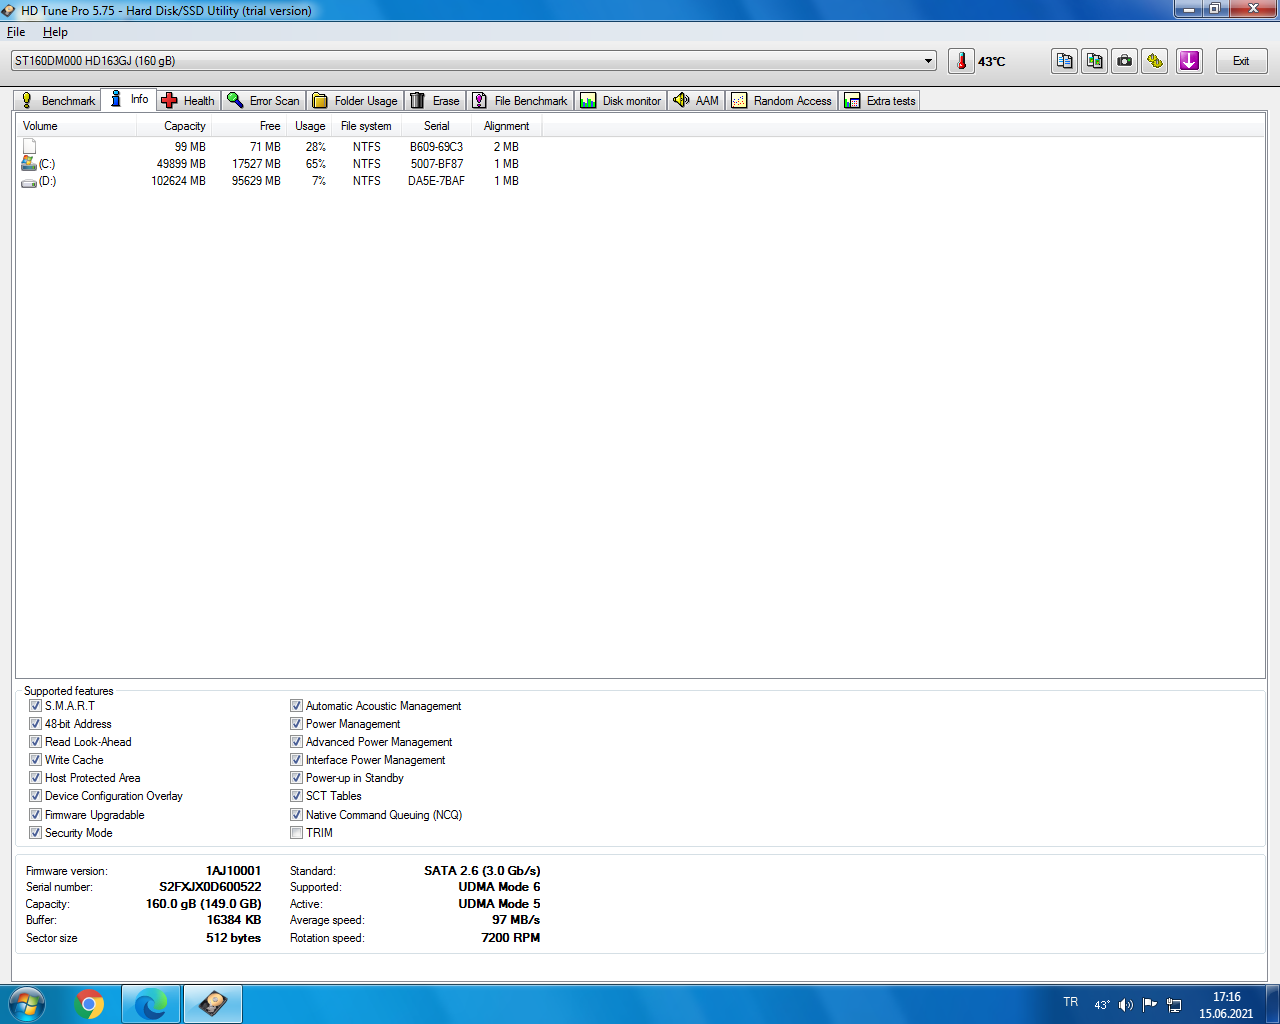Toggle the Firmware Upgradable checkbox
Viewport: 1280px width, 1024px height.
pyautogui.click(x=35, y=815)
